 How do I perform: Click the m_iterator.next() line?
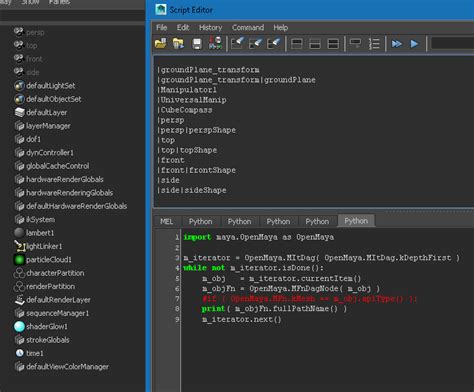pyautogui.click(x=242, y=319)
